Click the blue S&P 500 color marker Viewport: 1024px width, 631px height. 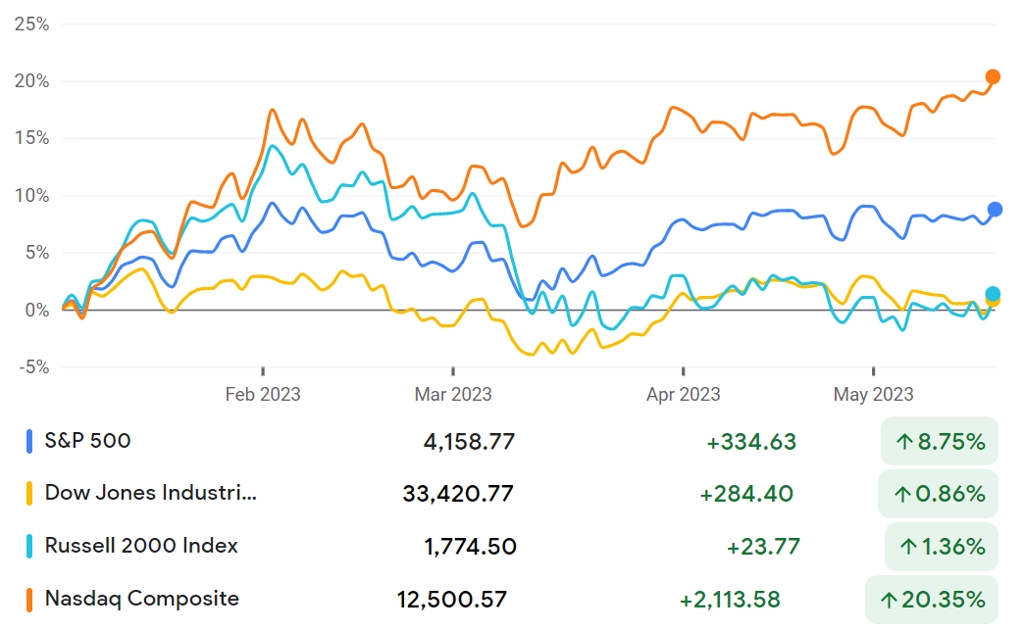tap(29, 442)
